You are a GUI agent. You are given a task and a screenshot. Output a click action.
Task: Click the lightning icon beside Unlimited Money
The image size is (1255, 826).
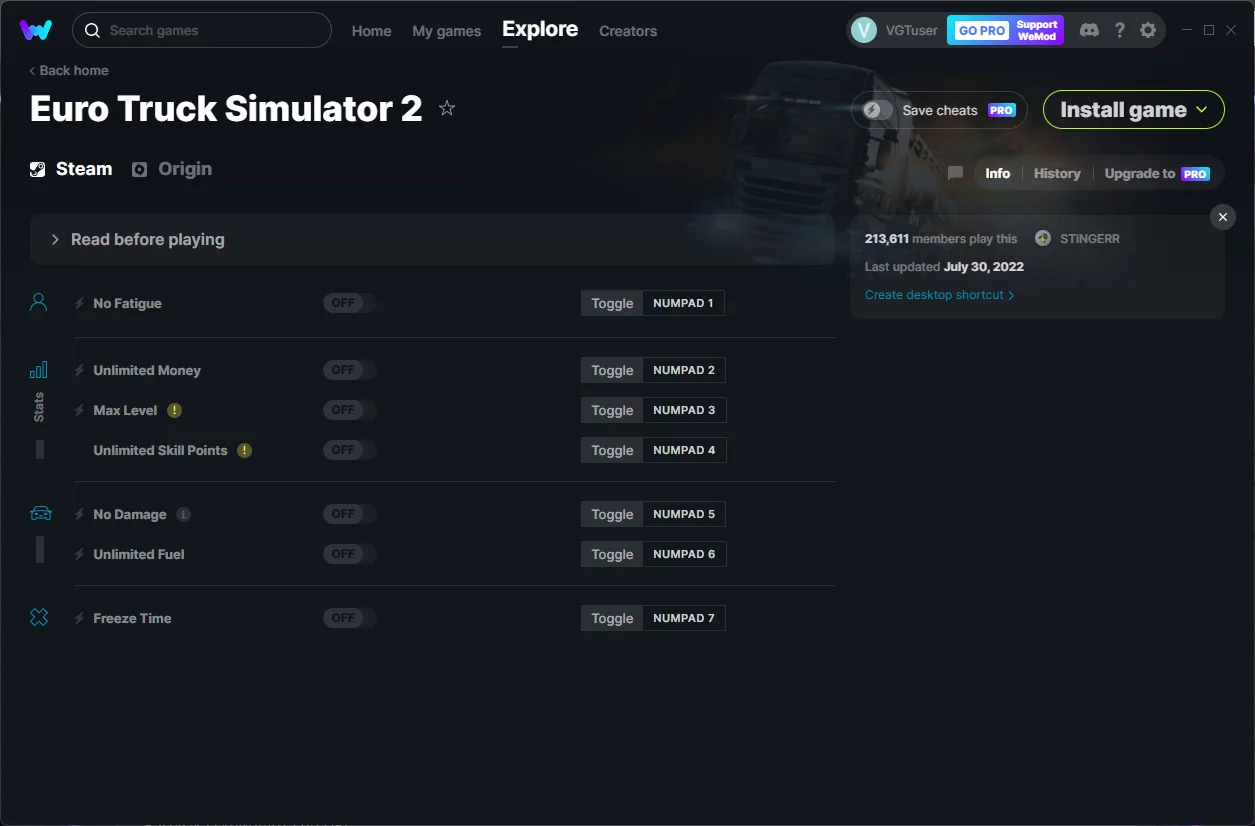click(x=80, y=370)
